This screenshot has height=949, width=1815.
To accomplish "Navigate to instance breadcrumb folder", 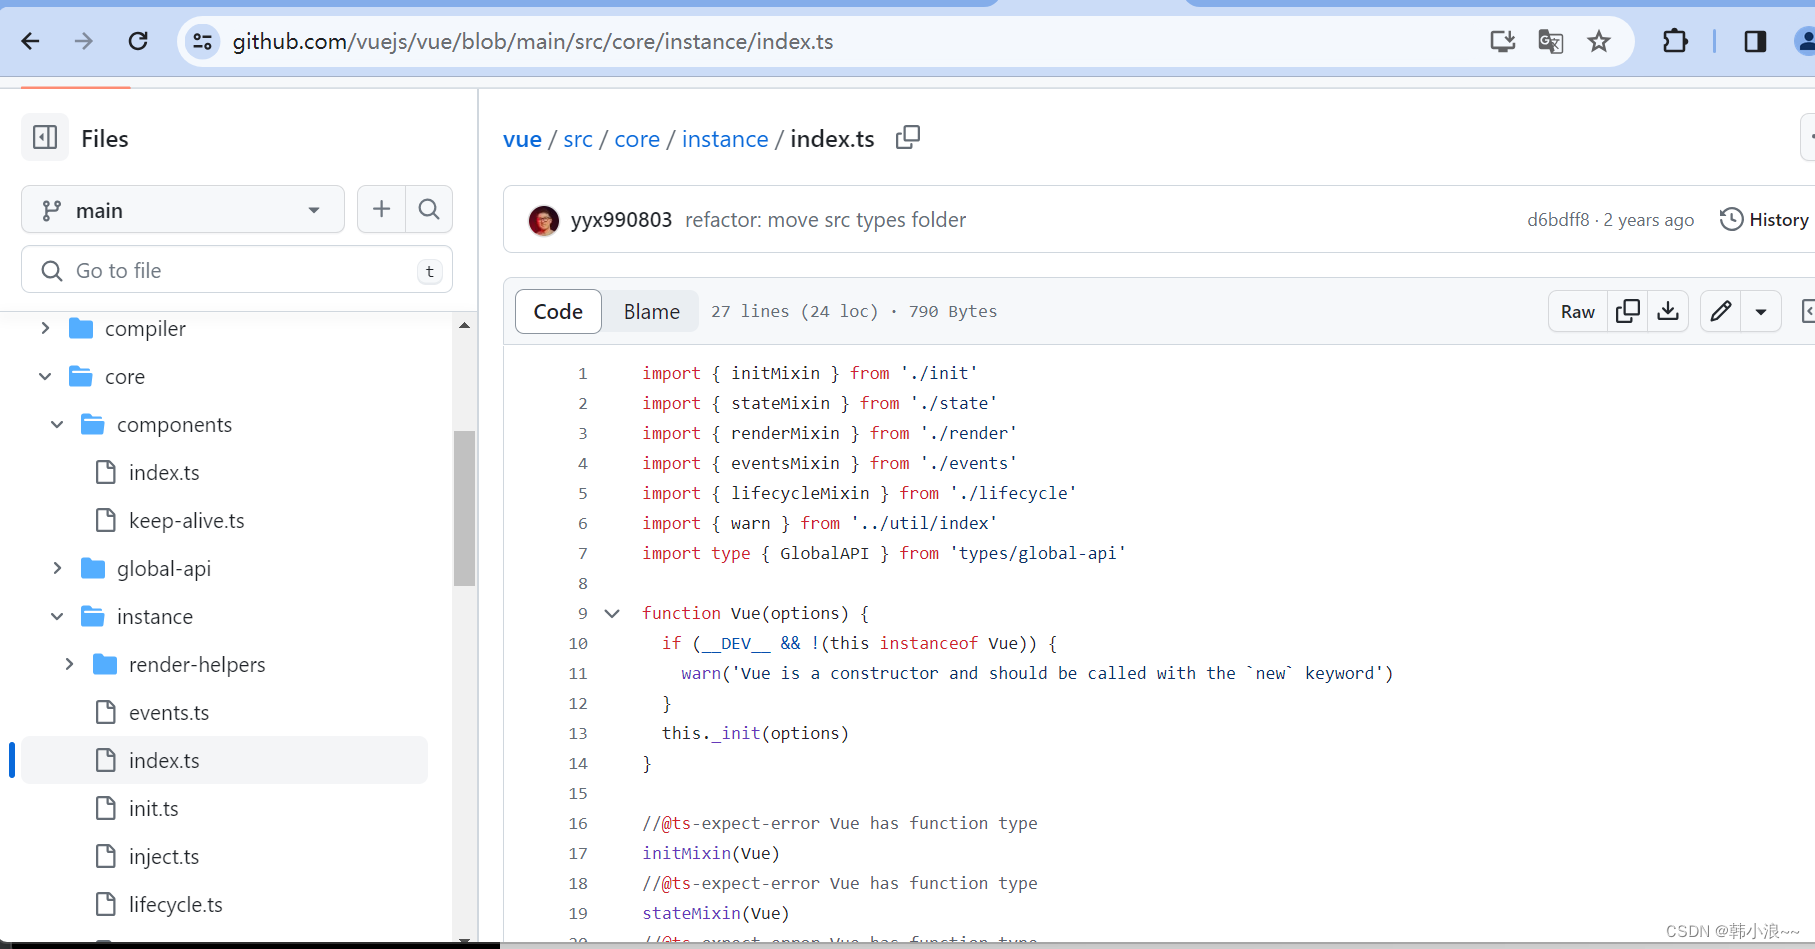I will click(725, 139).
